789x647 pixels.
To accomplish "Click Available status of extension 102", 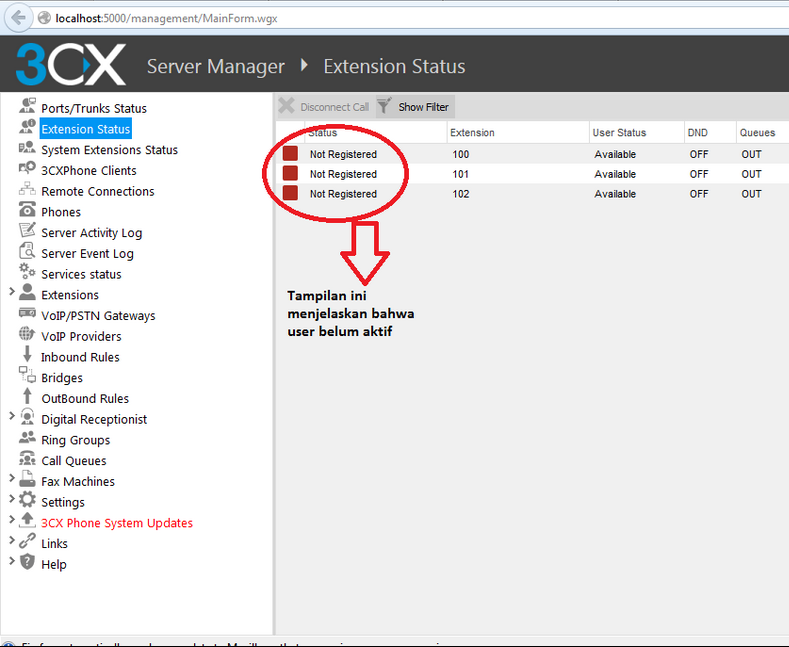I will pos(615,194).
